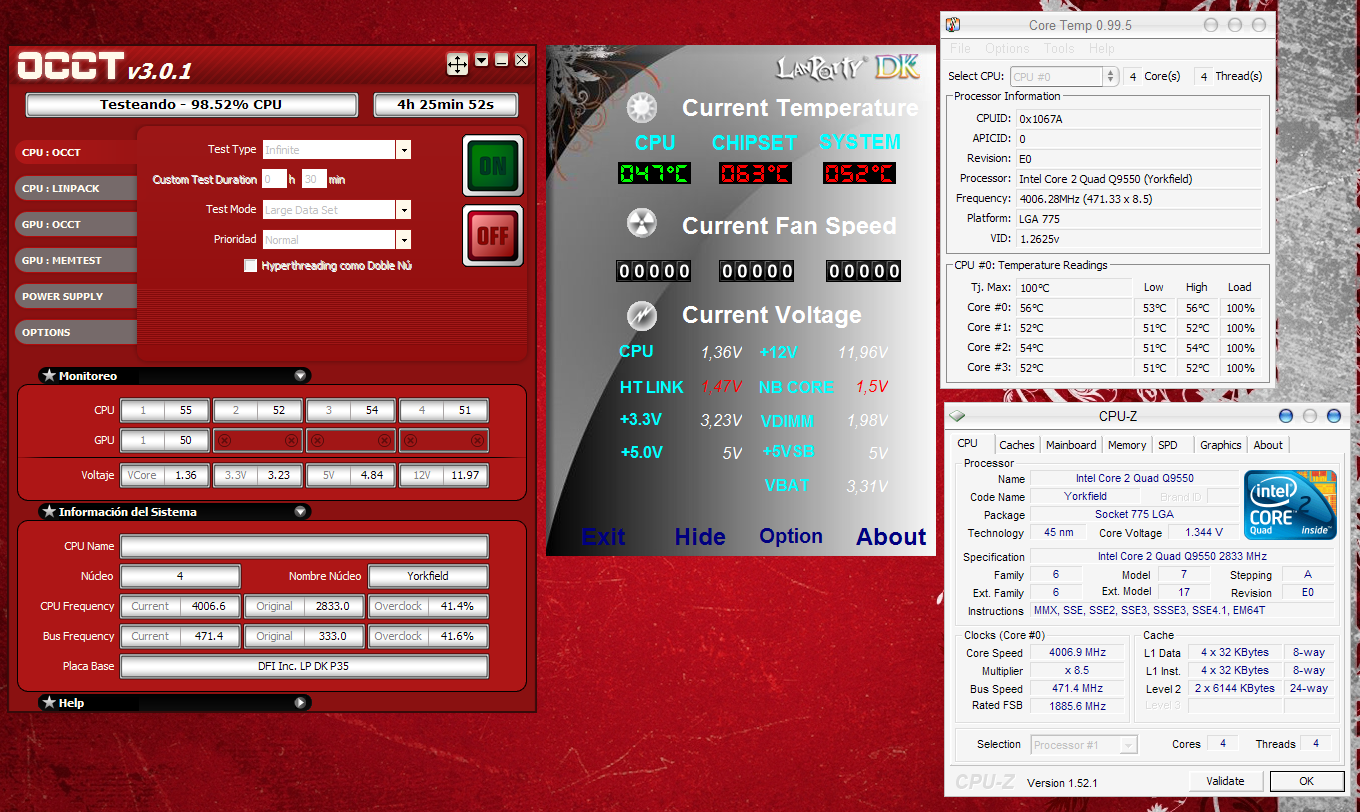1360x812 pixels.
Task: Click the Testeando 98.52% CPU progress bar
Action: click(191, 105)
